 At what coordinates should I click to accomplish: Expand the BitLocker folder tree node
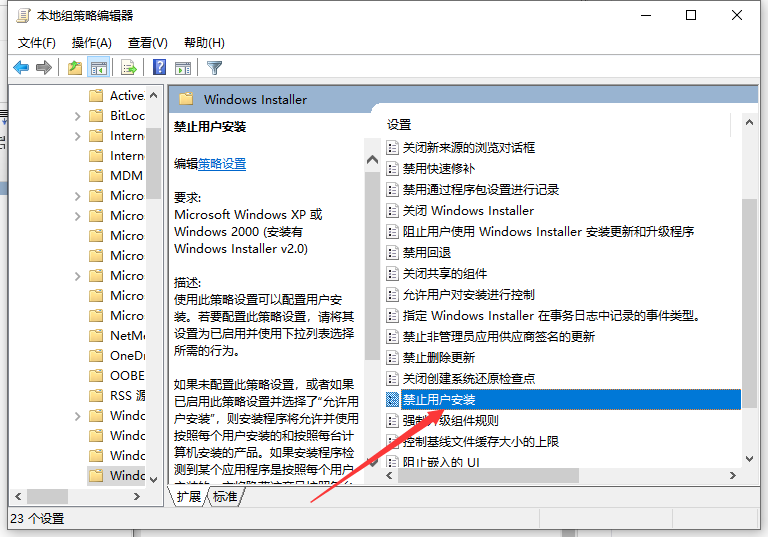78,116
